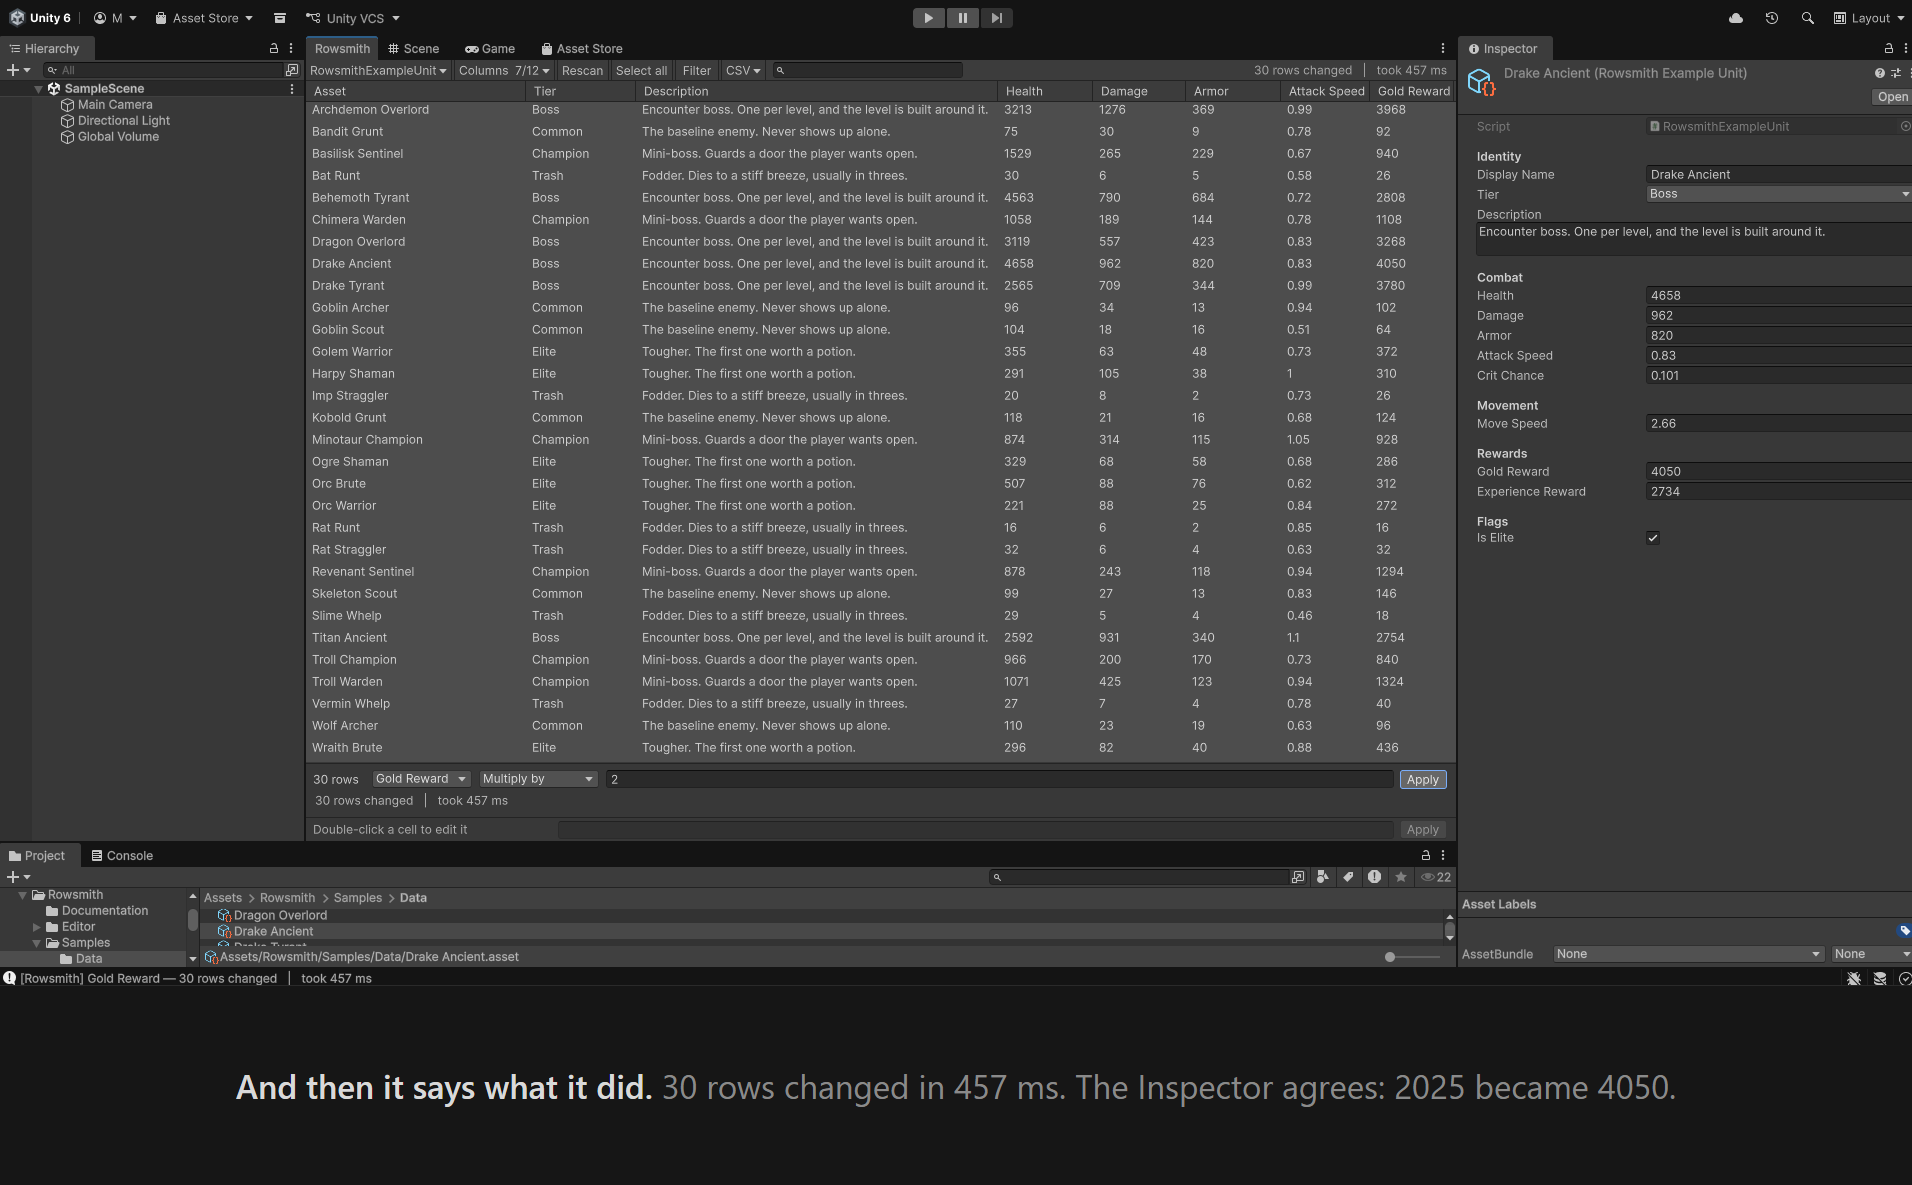The image size is (1912, 1185).
Task: Click Search by Label tag icon
Action: (x=1348, y=877)
